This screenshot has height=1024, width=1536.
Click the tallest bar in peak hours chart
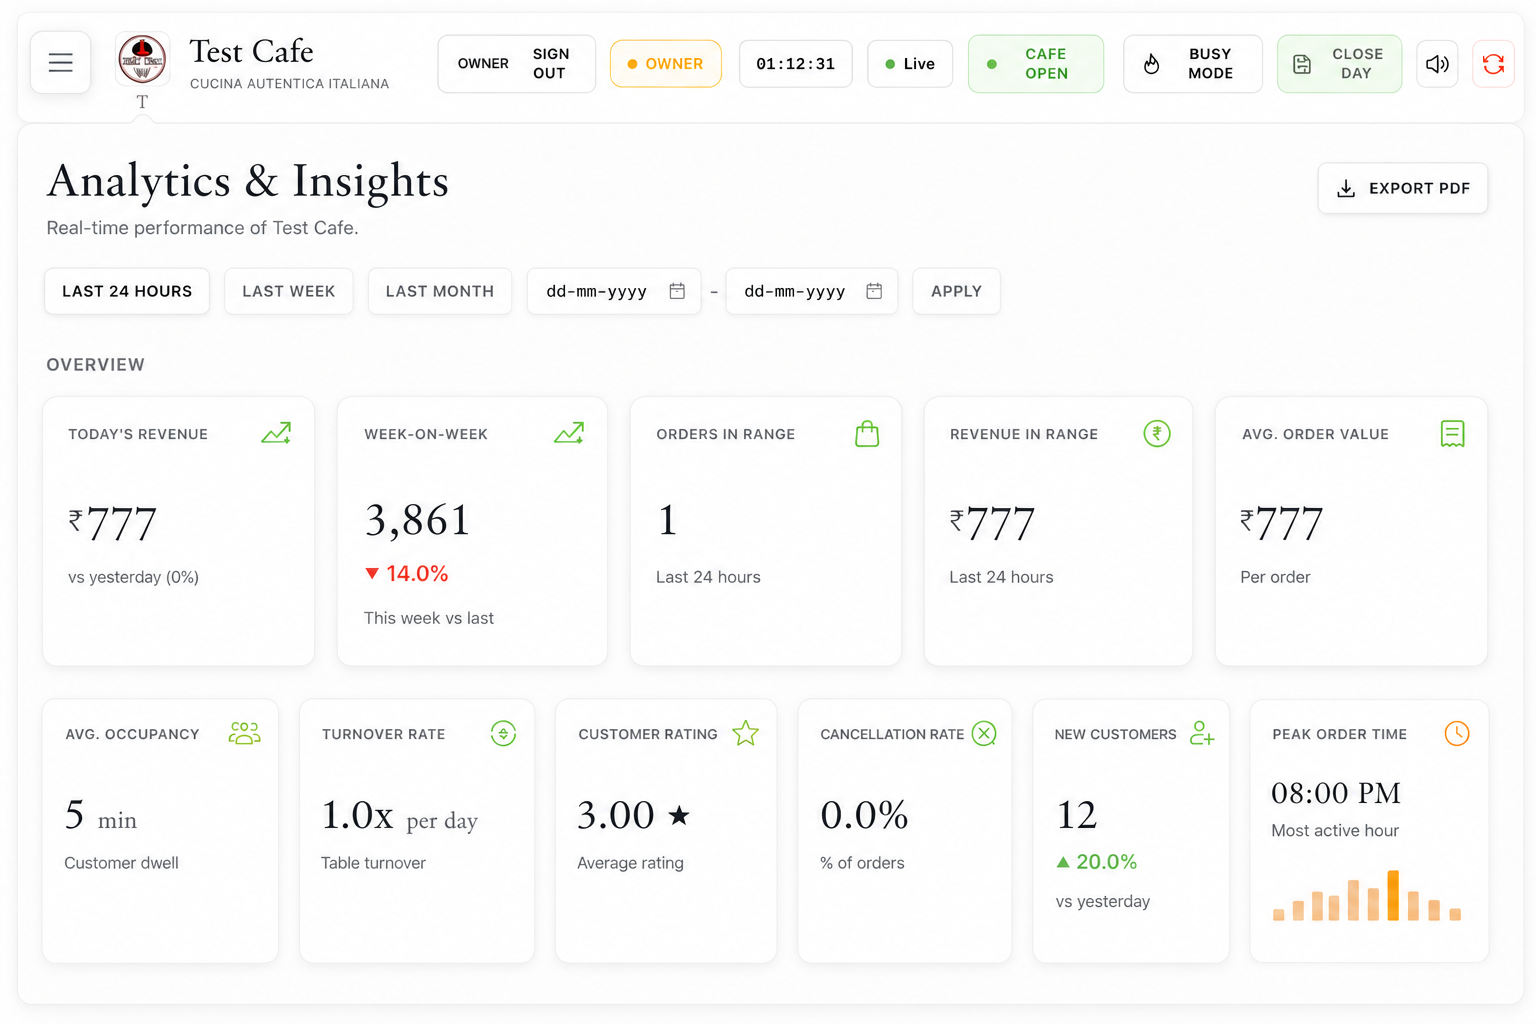point(1393,895)
